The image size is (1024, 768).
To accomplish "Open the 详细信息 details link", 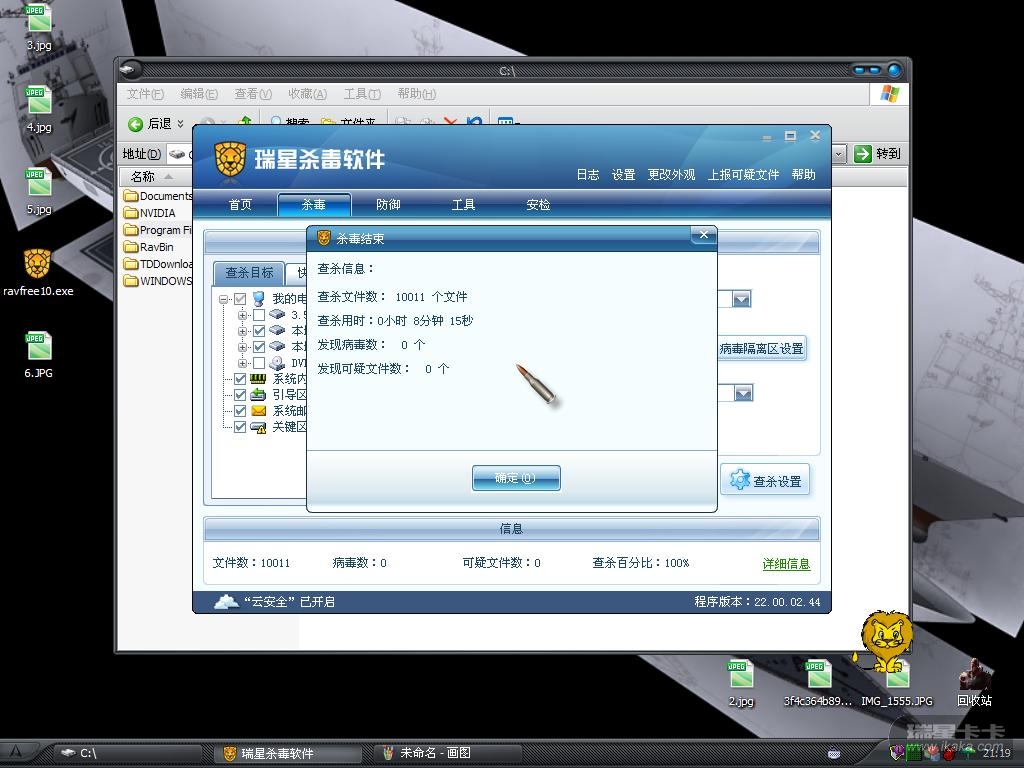I will pyautogui.click(x=786, y=563).
